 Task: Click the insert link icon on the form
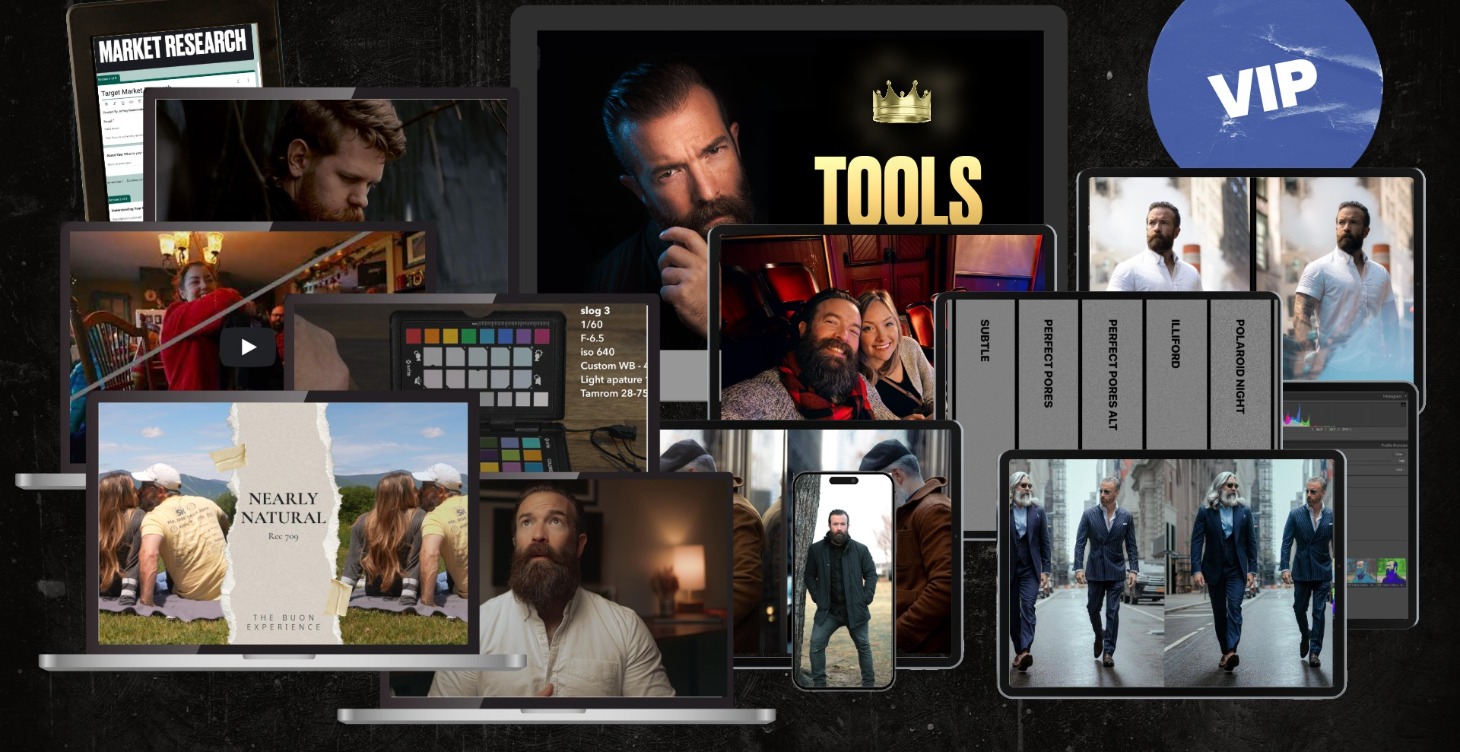pyautogui.click(x=129, y=103)
